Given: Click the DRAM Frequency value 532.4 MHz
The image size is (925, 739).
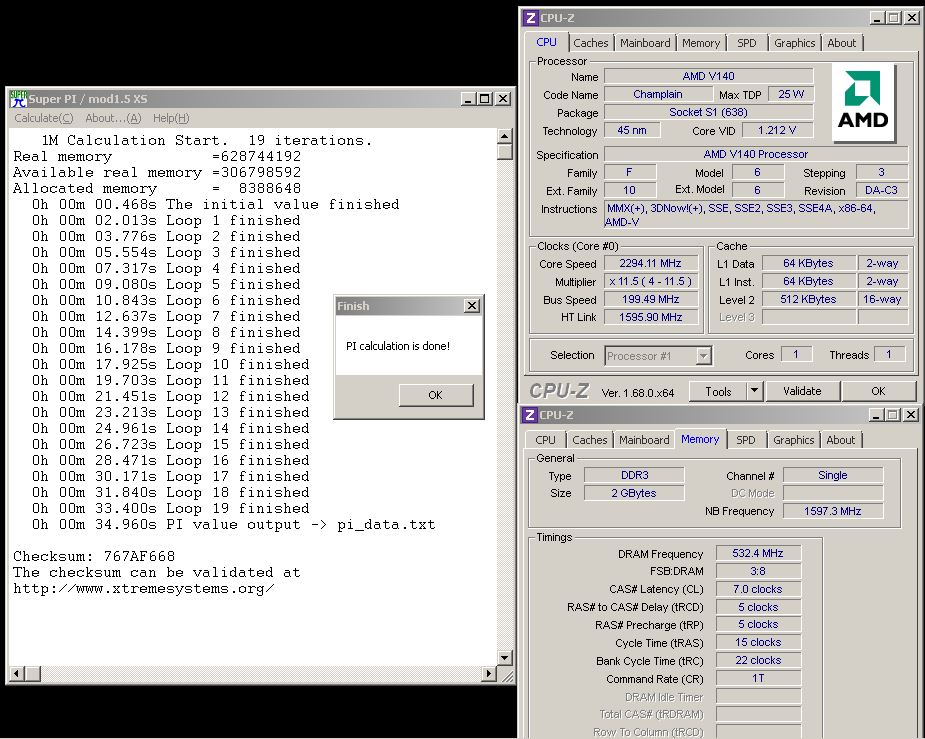Looking at the screenshot, I should (758, 553).
